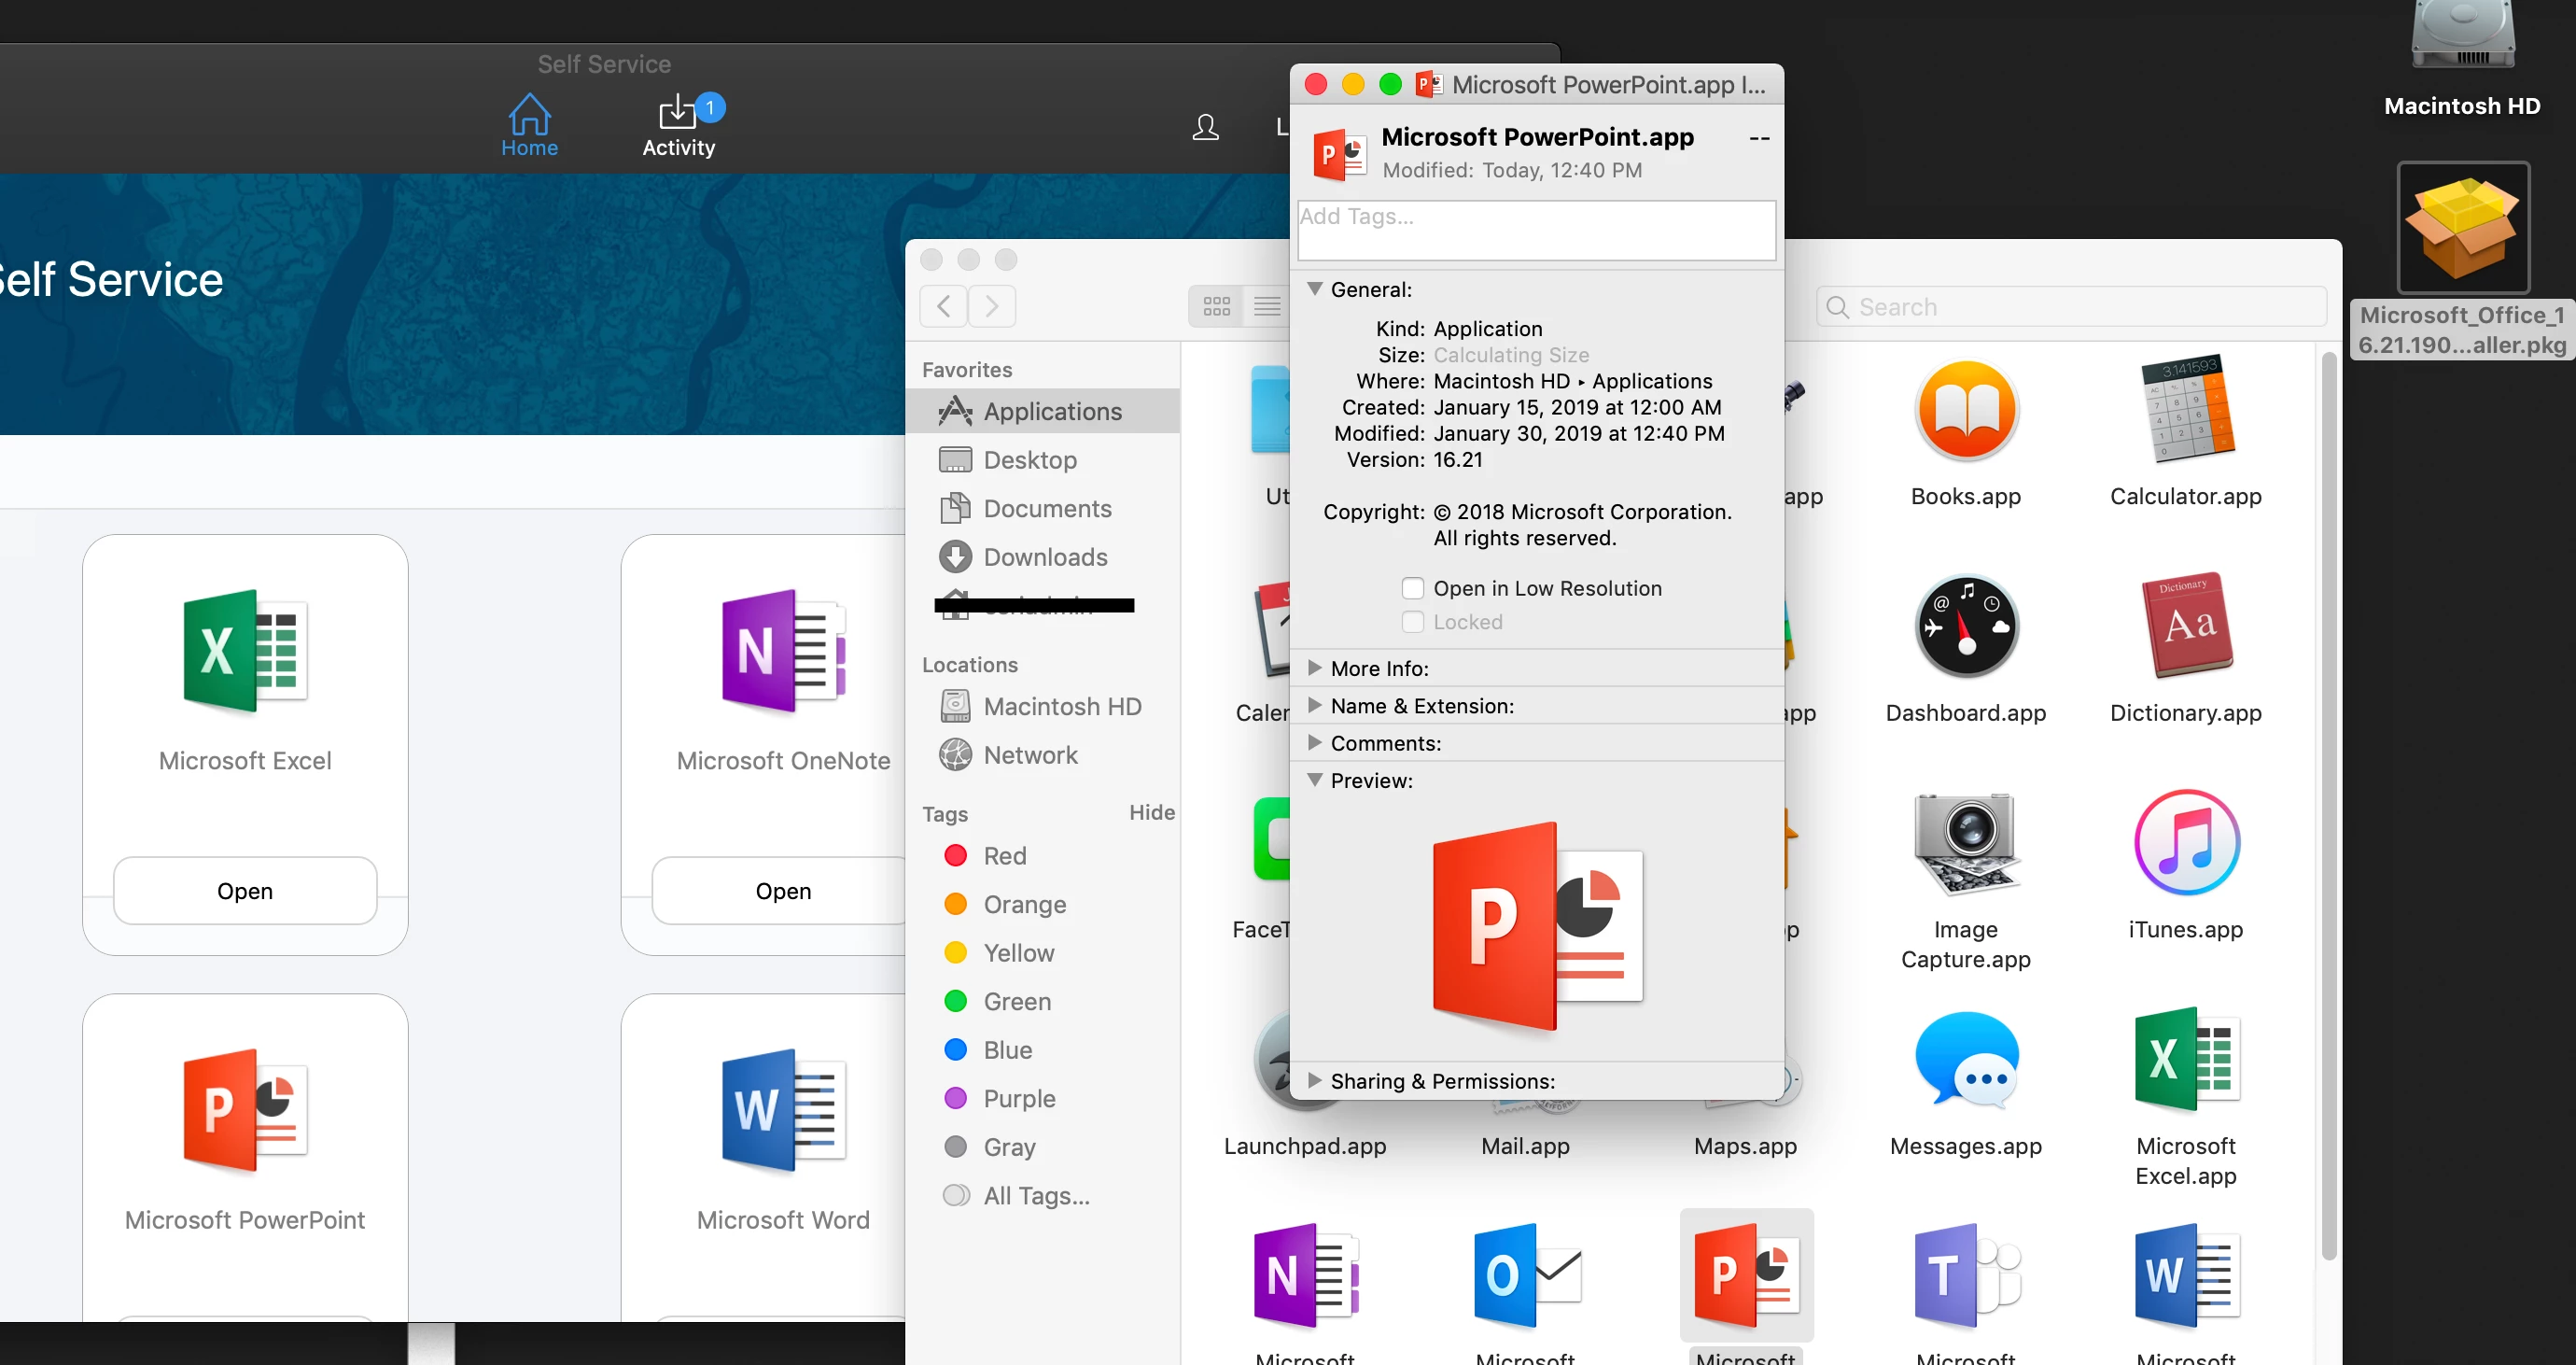Switch Finder to icon view

pyautogui.click(x=1216, y=306)
